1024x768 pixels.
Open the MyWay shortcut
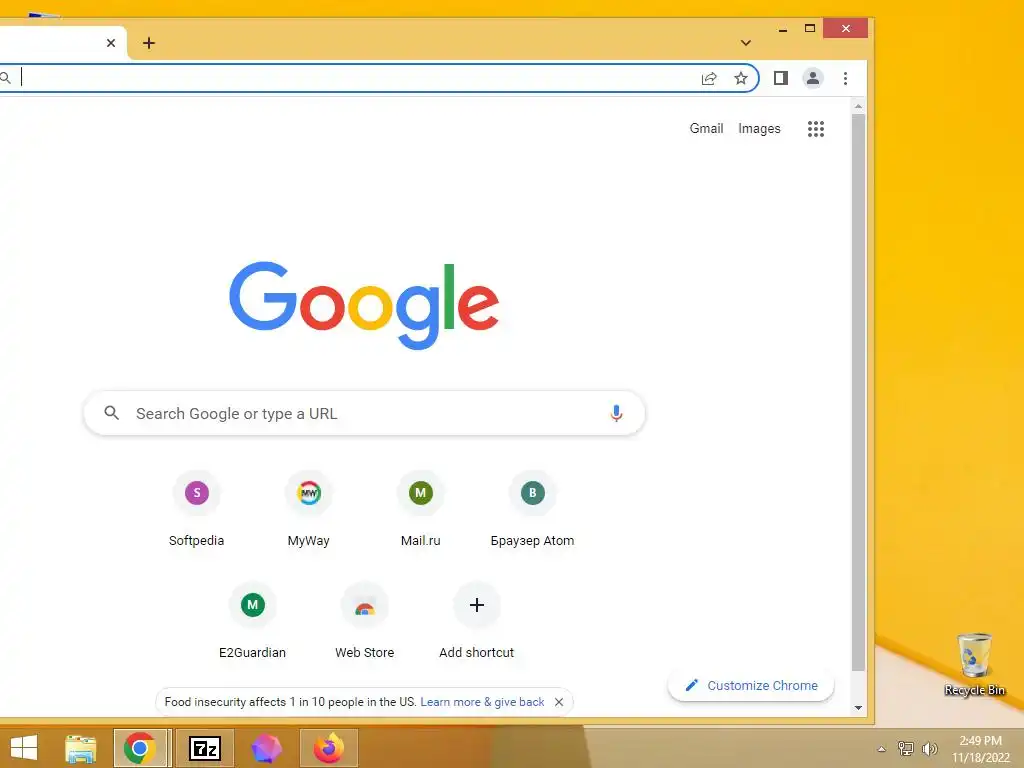tap(309, 511)
